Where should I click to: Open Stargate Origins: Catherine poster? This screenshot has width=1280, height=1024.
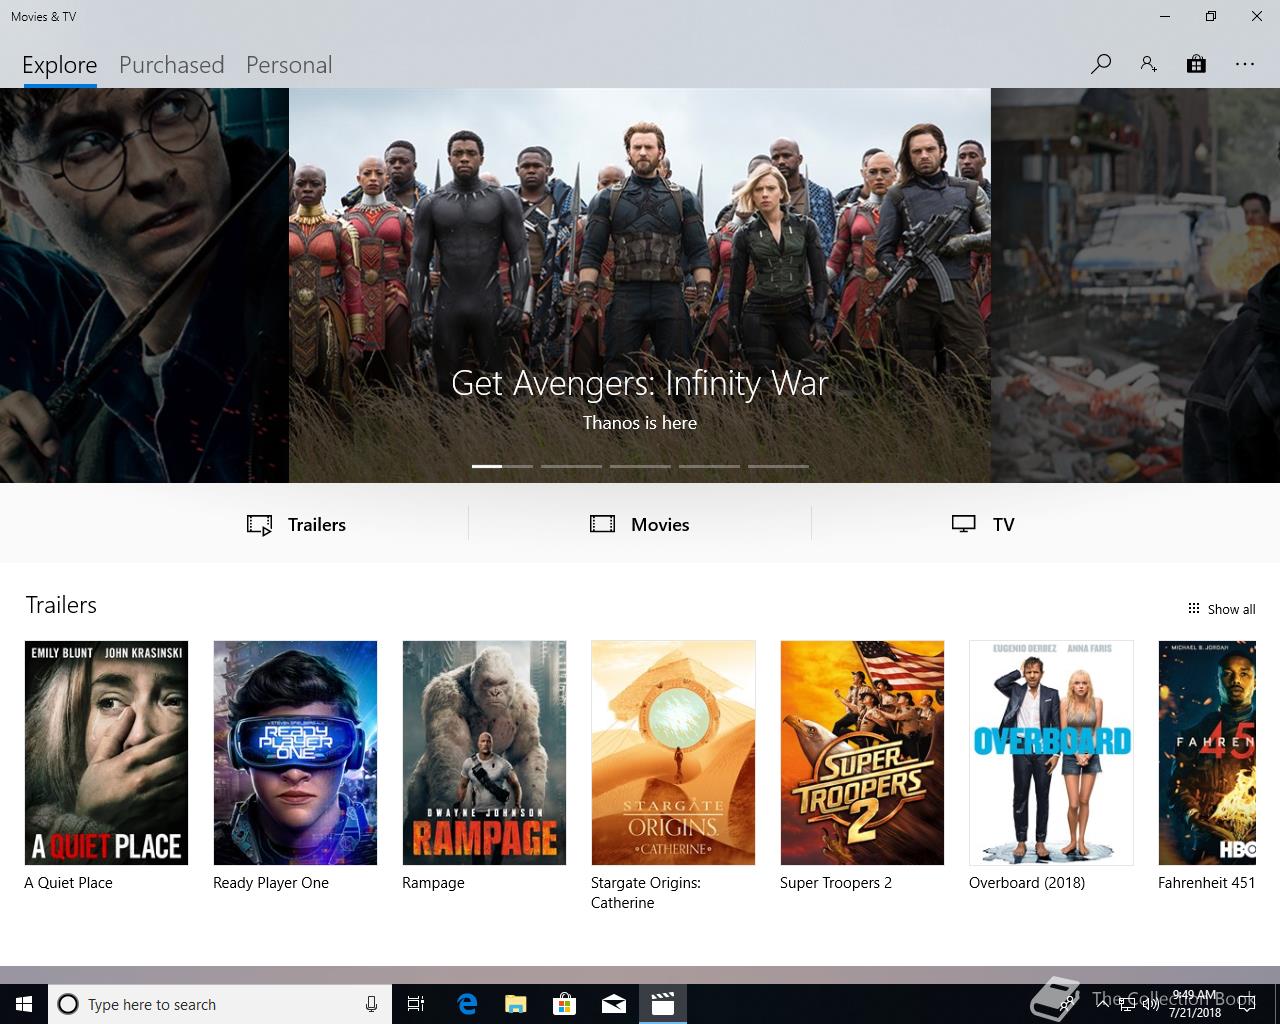click(x=673, y=753)
